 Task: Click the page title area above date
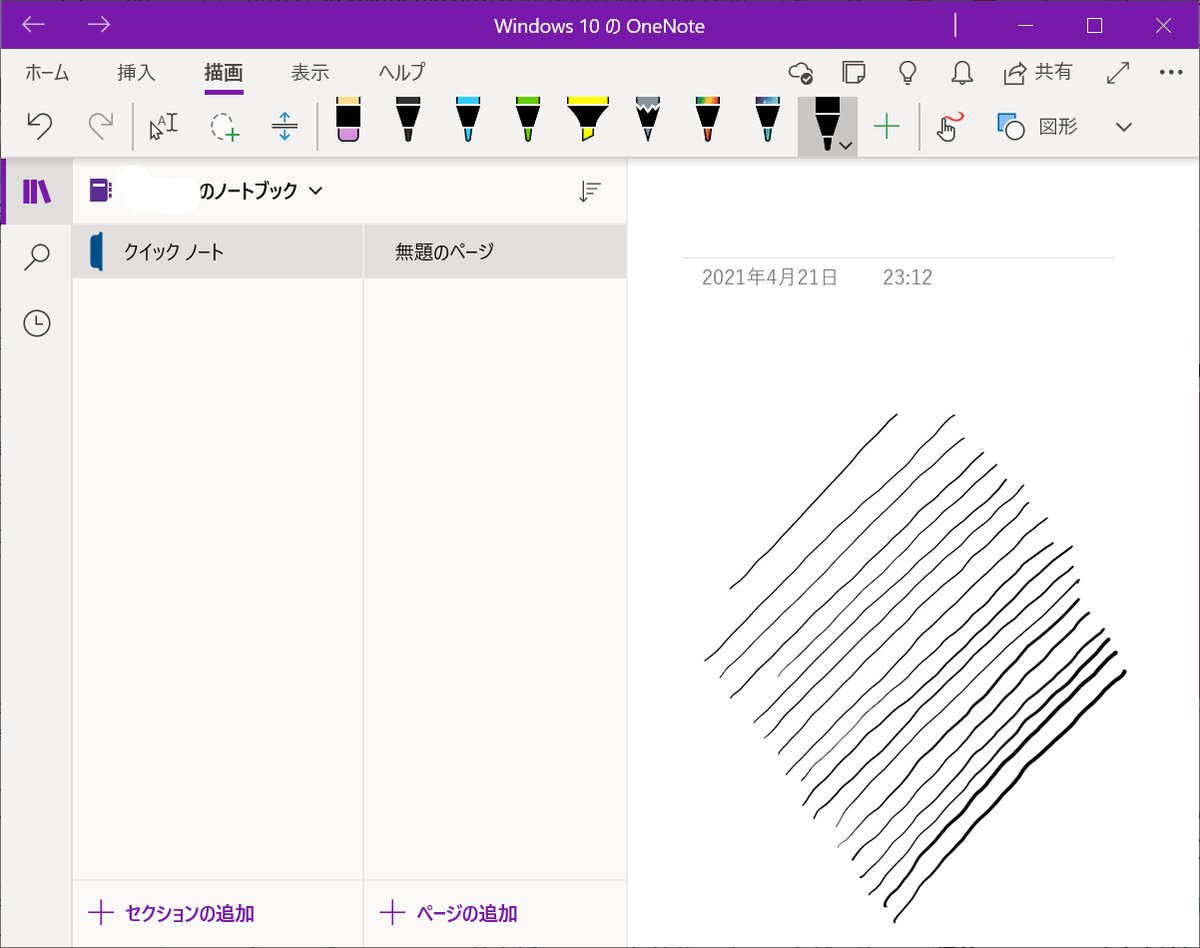point(898,235)
